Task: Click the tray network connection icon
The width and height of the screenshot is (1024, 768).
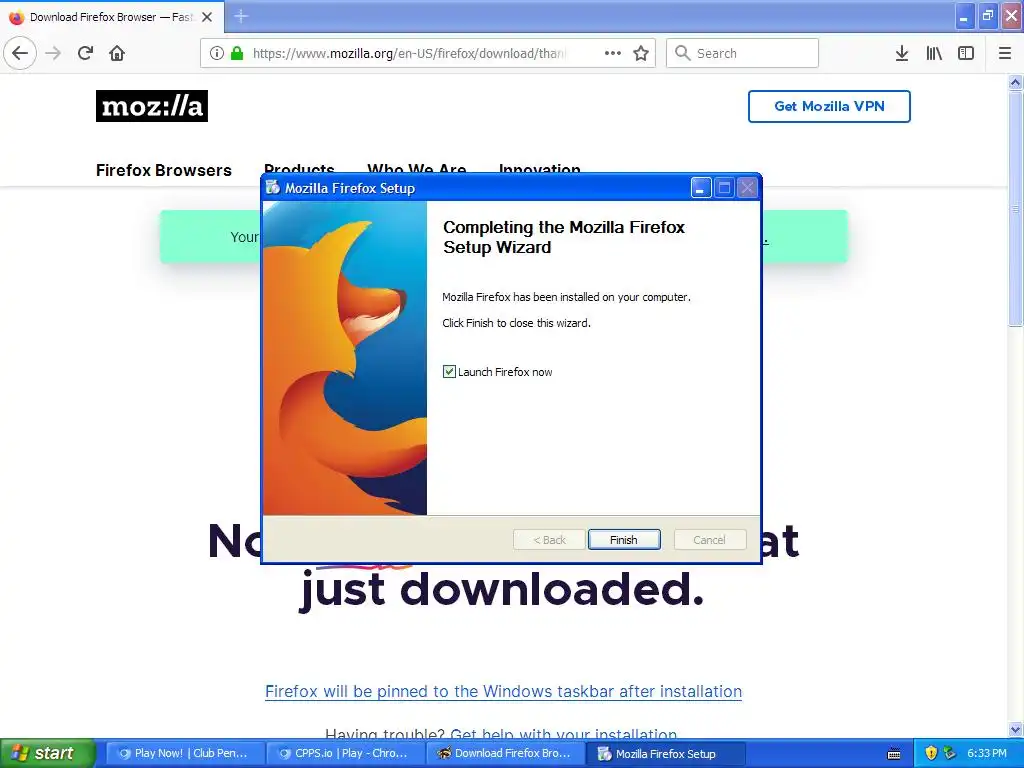Action: click(x=950, y=753)
